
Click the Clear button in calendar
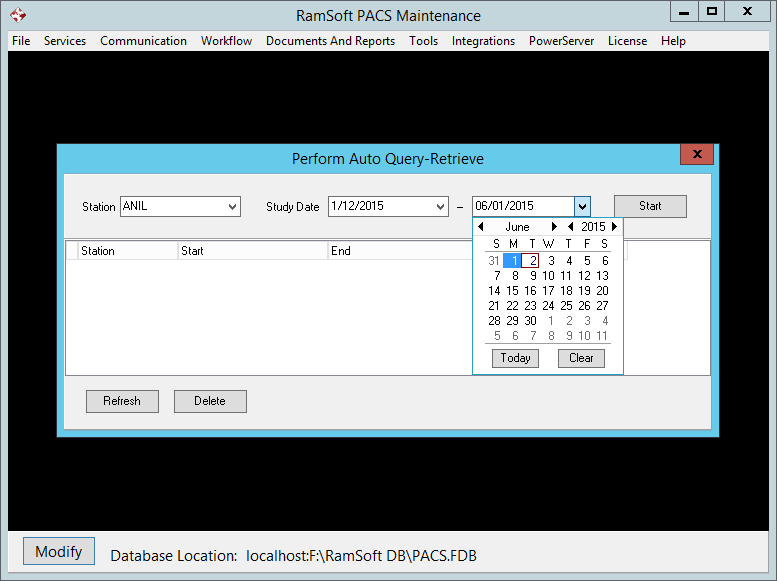click(581, 358)
